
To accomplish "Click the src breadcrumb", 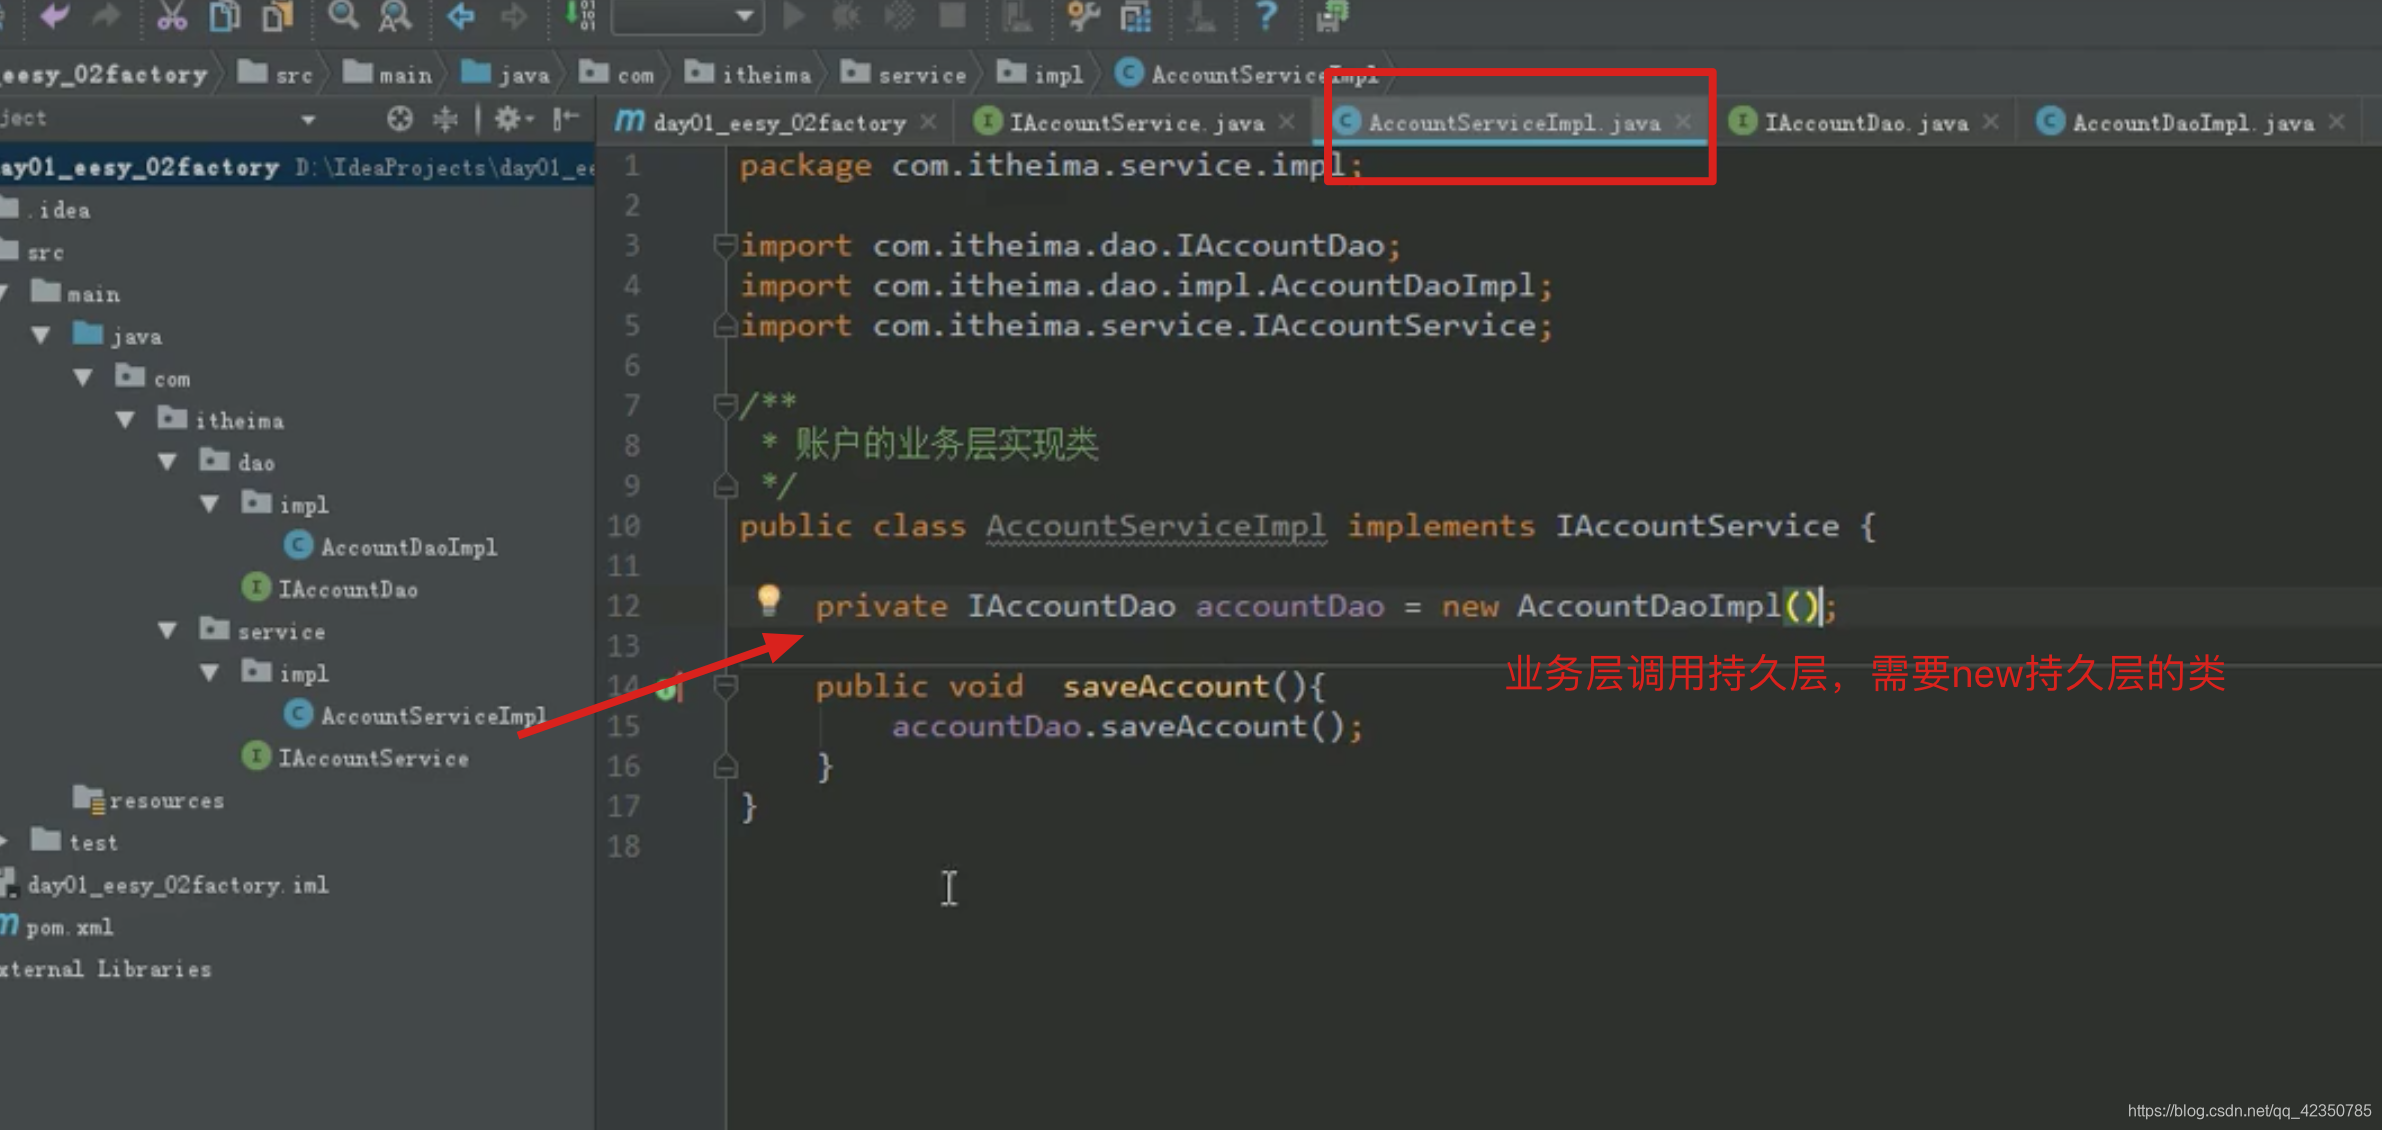I will click(276, 74).
